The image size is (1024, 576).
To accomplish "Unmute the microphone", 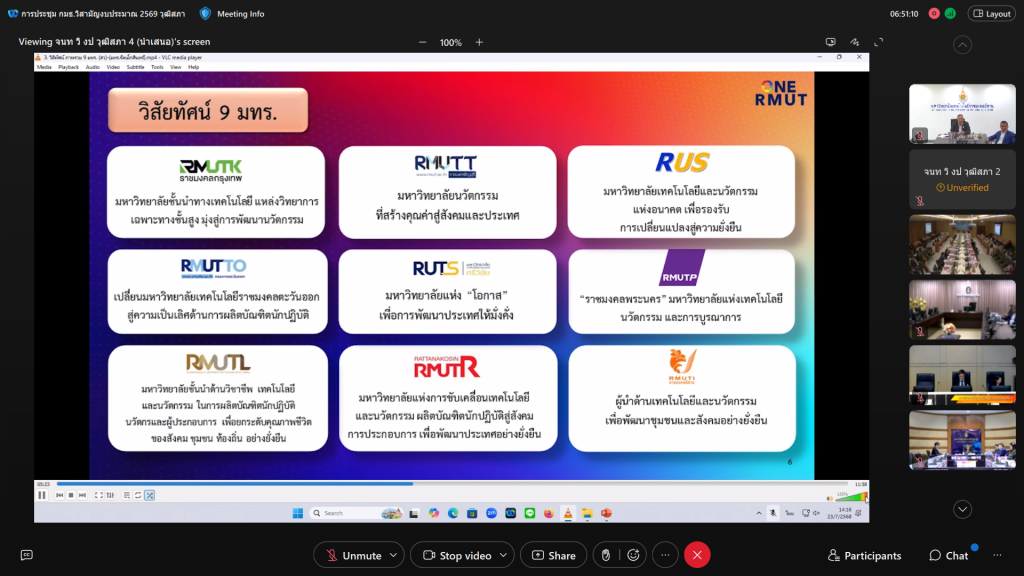I will click(351, 555).
